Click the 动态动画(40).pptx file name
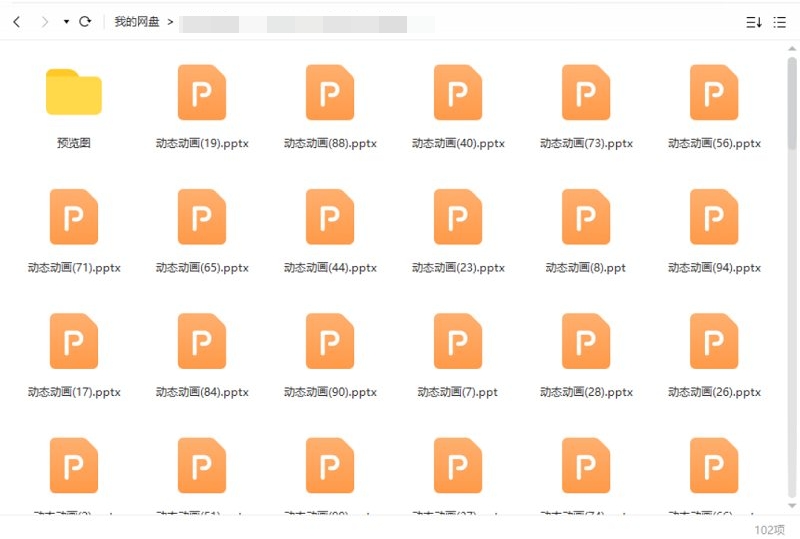This screenshot has height=539, width=800. coord(458,143)
